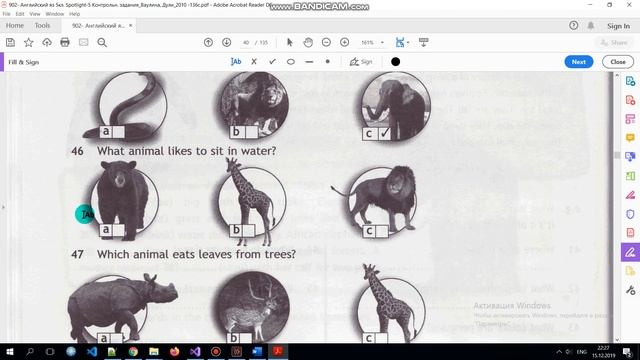This screenshot has width=640, height=360.
Task: Close the document tab
Action: tap(131, 25)
